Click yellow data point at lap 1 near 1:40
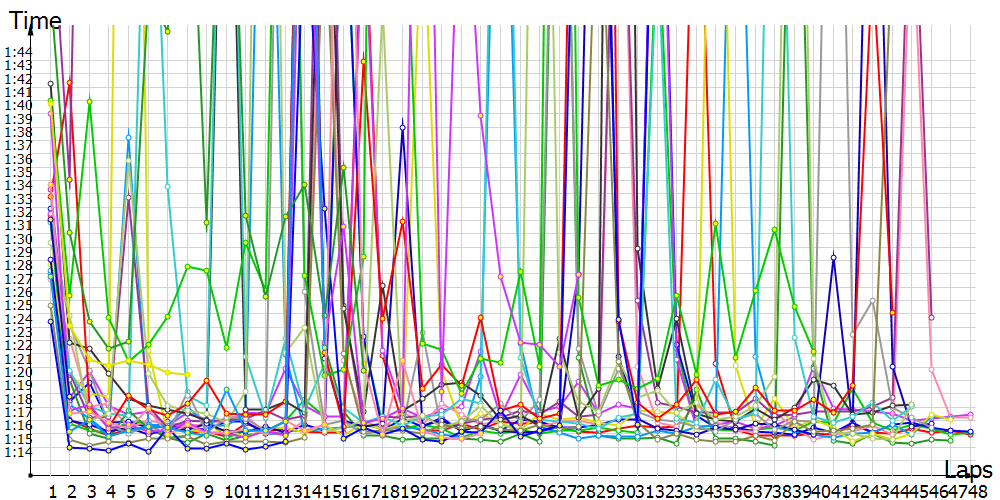This screenshot has height=500, width=1000. pos(50,102)
